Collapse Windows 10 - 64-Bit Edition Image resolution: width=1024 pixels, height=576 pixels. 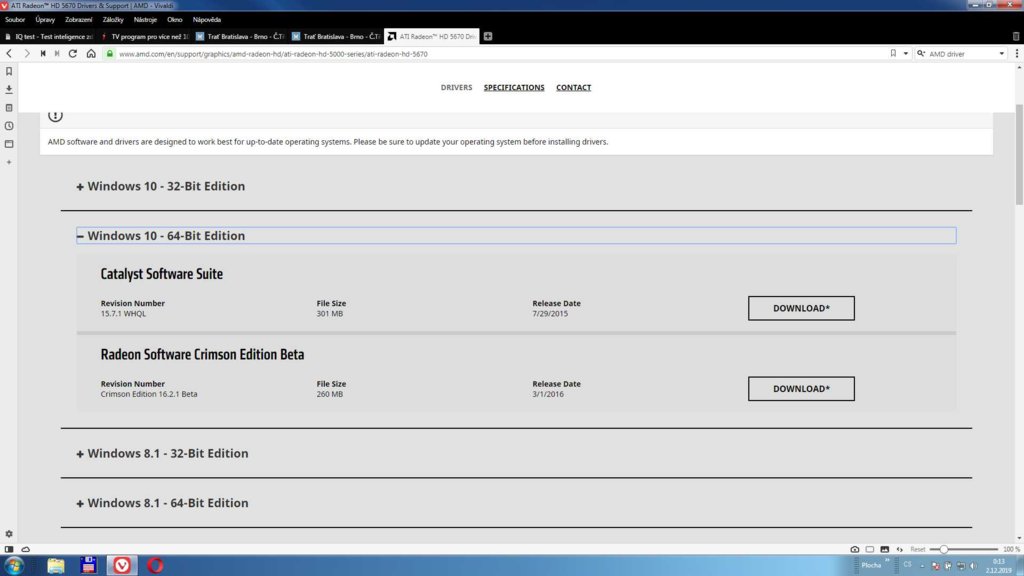coord(516,236)
